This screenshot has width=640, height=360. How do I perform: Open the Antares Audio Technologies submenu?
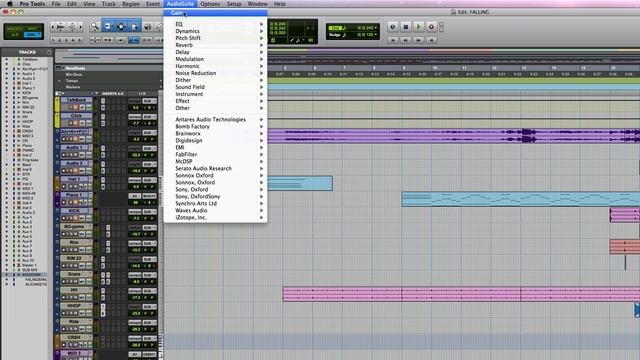click(x=216, y=120)
